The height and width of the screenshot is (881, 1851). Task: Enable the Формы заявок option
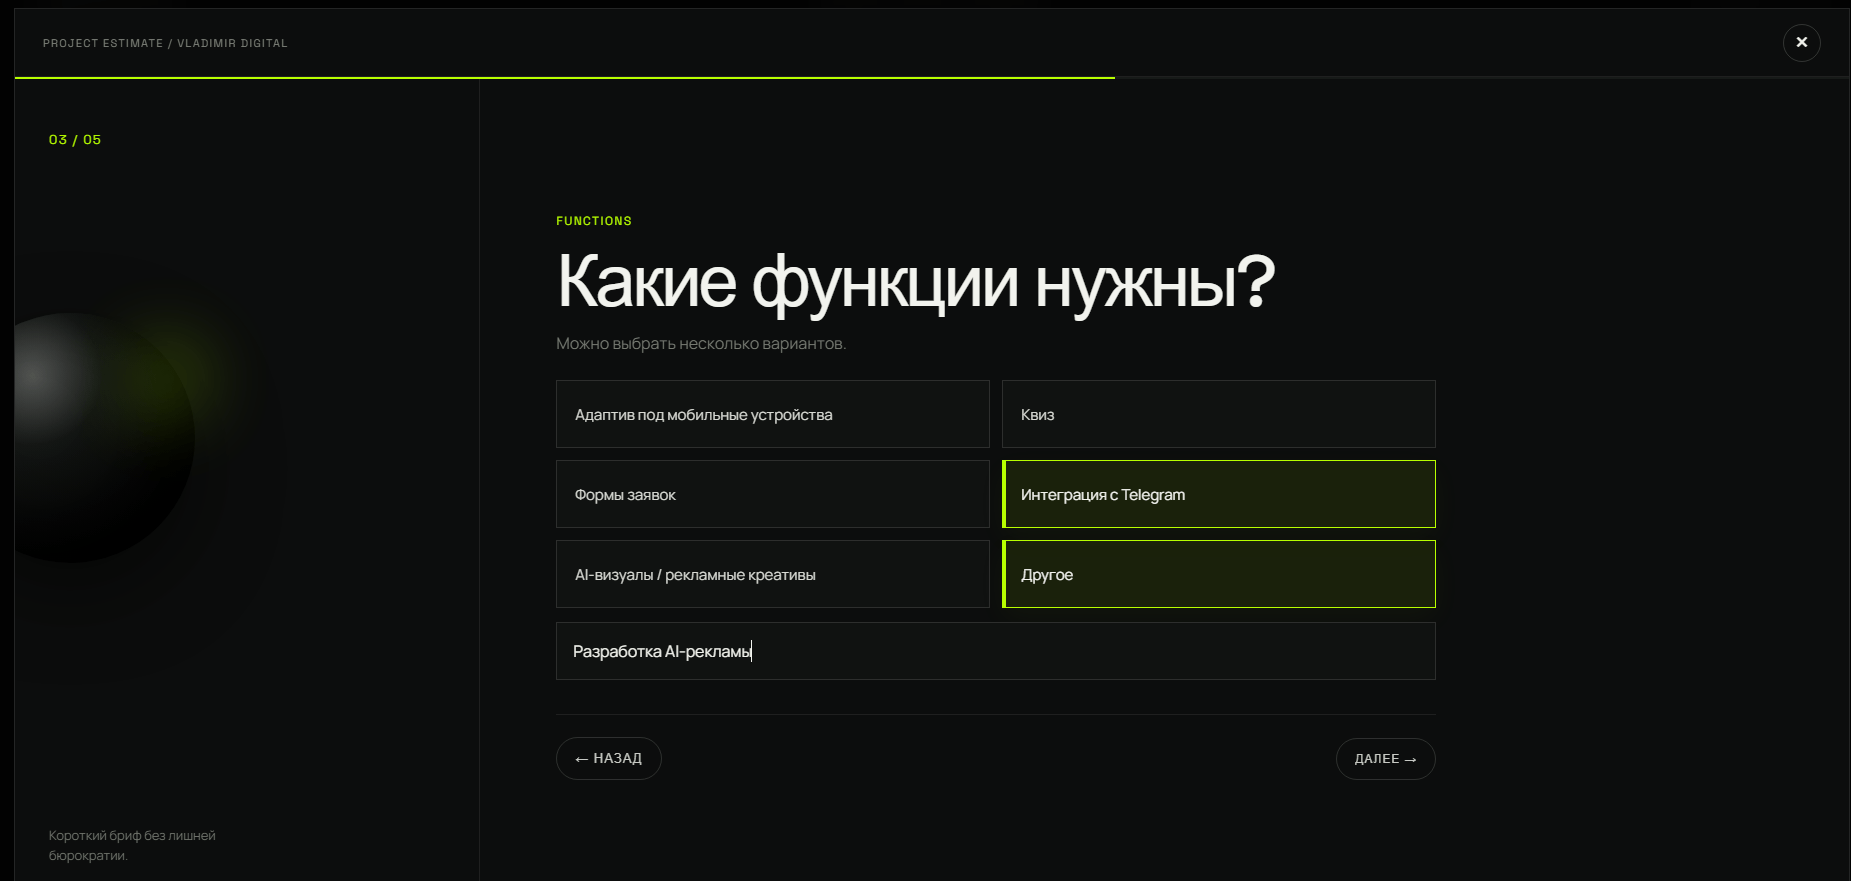click(x=772, y=494)
